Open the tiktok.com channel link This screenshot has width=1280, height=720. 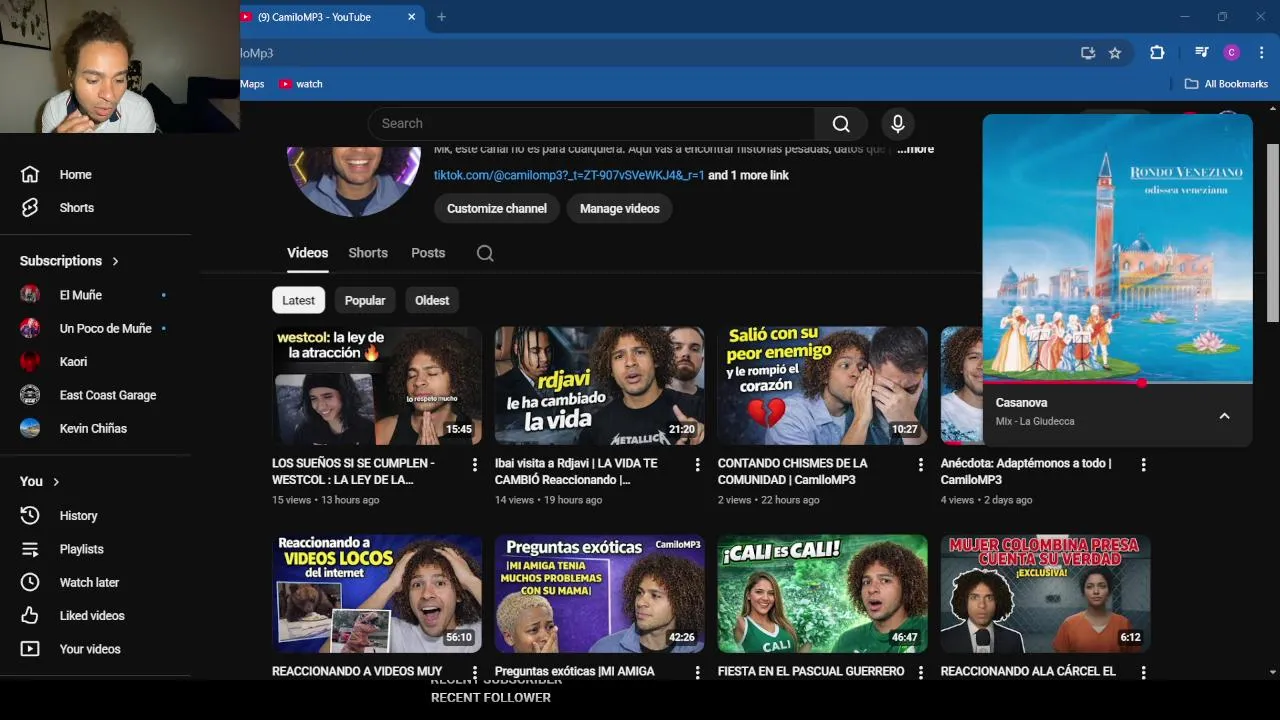(569, 175)
